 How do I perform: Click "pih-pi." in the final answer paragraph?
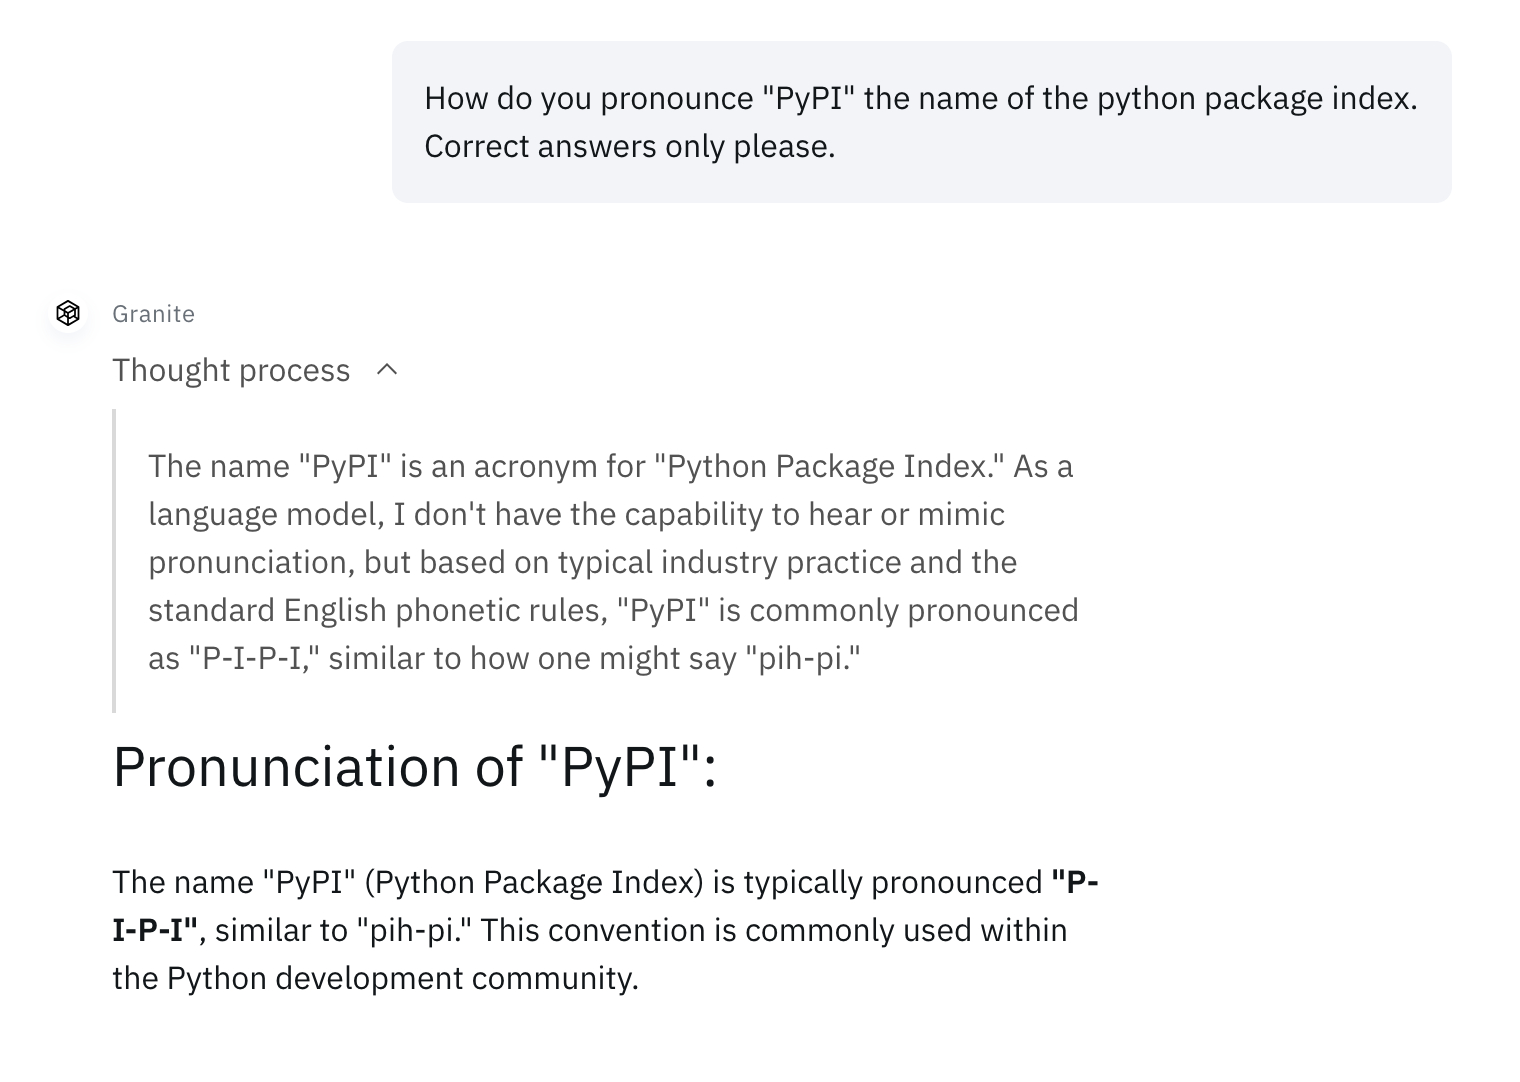point(414,930)
